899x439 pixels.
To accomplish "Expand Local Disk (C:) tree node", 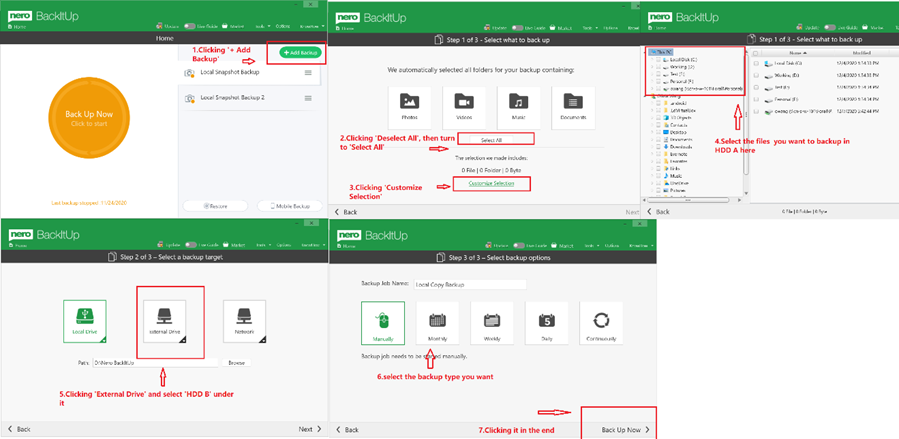I will click(652, 60).
